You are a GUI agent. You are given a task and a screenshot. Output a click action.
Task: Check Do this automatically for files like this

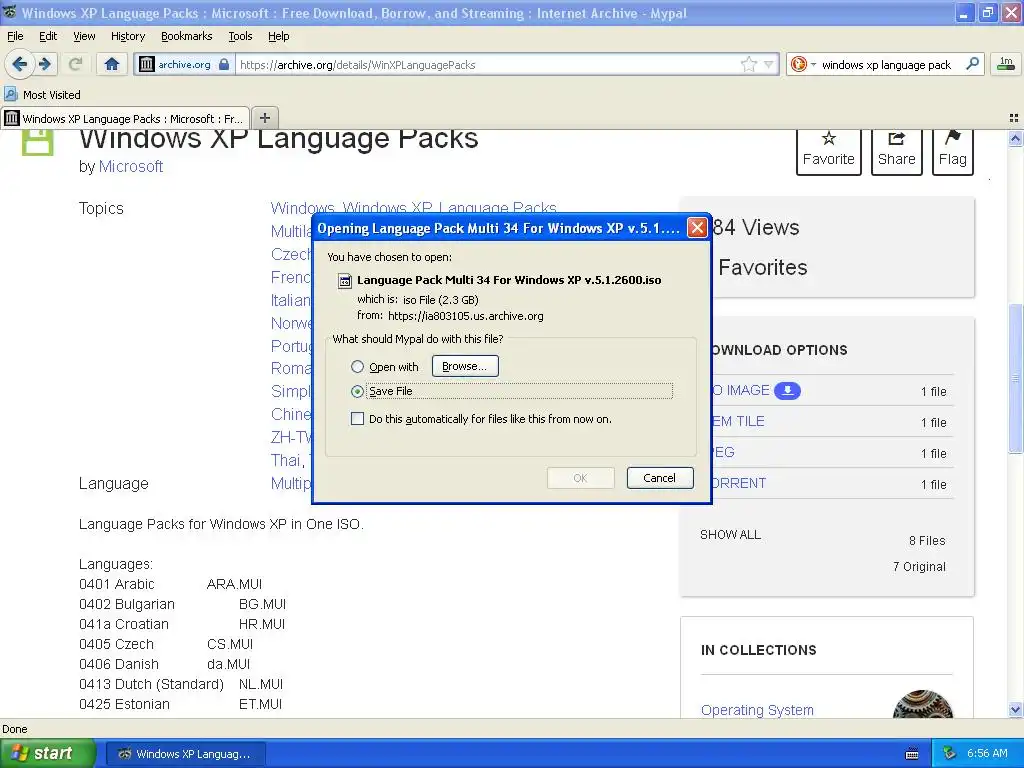[x=357, y=419]
